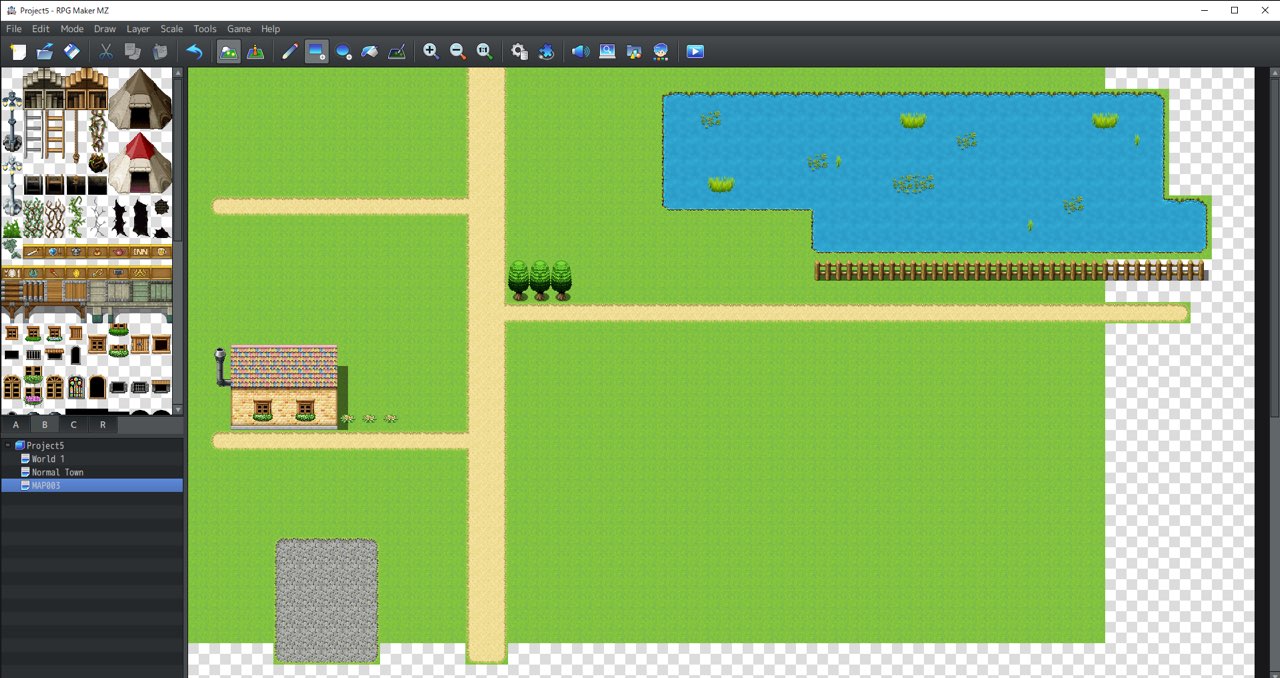Image resolution: width=1280 pixels, height=678 pixels.
Task: Open the Sound Test window
Action: pyautogui.click(x=580, y=51)
